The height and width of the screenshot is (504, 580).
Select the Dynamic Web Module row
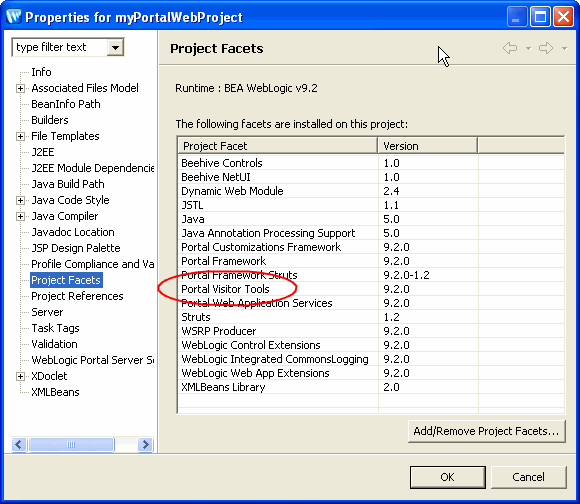(371, 191)
